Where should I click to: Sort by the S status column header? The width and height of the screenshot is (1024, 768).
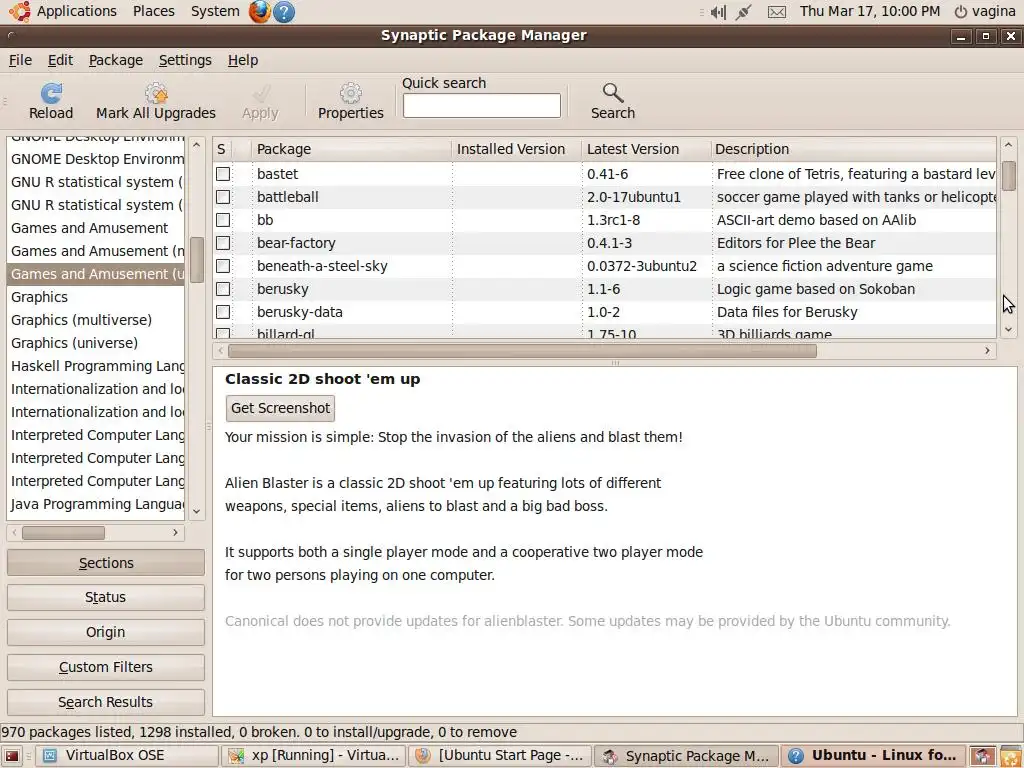coord(222,149)
